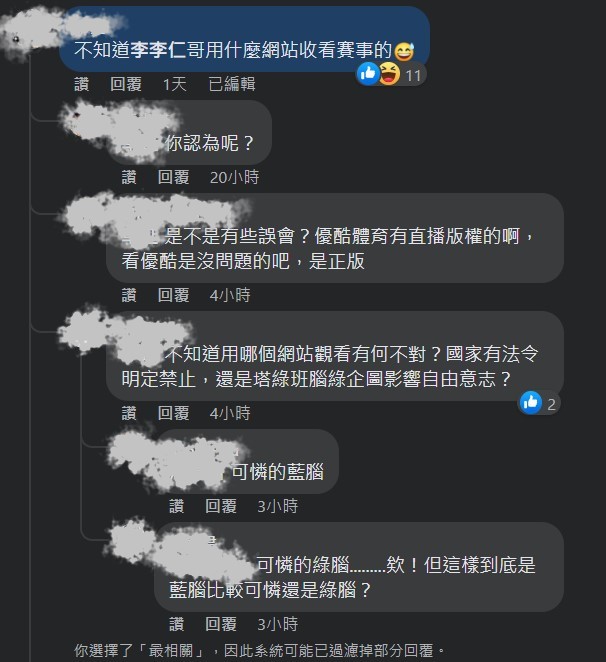606x662 pixels.
Task: Open the reaction count 11 on top comment
Action: (413, 76)
